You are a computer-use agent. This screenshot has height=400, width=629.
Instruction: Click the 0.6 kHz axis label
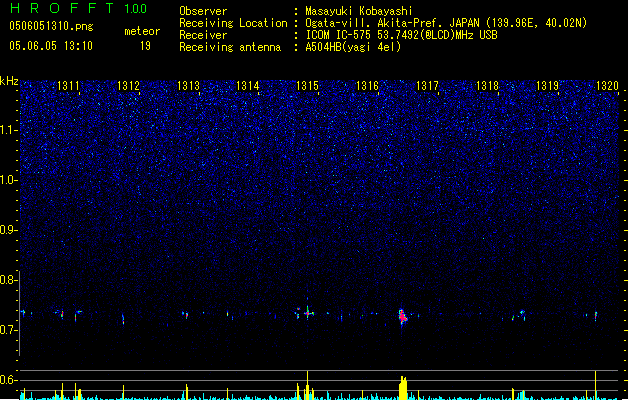point(8,380)
